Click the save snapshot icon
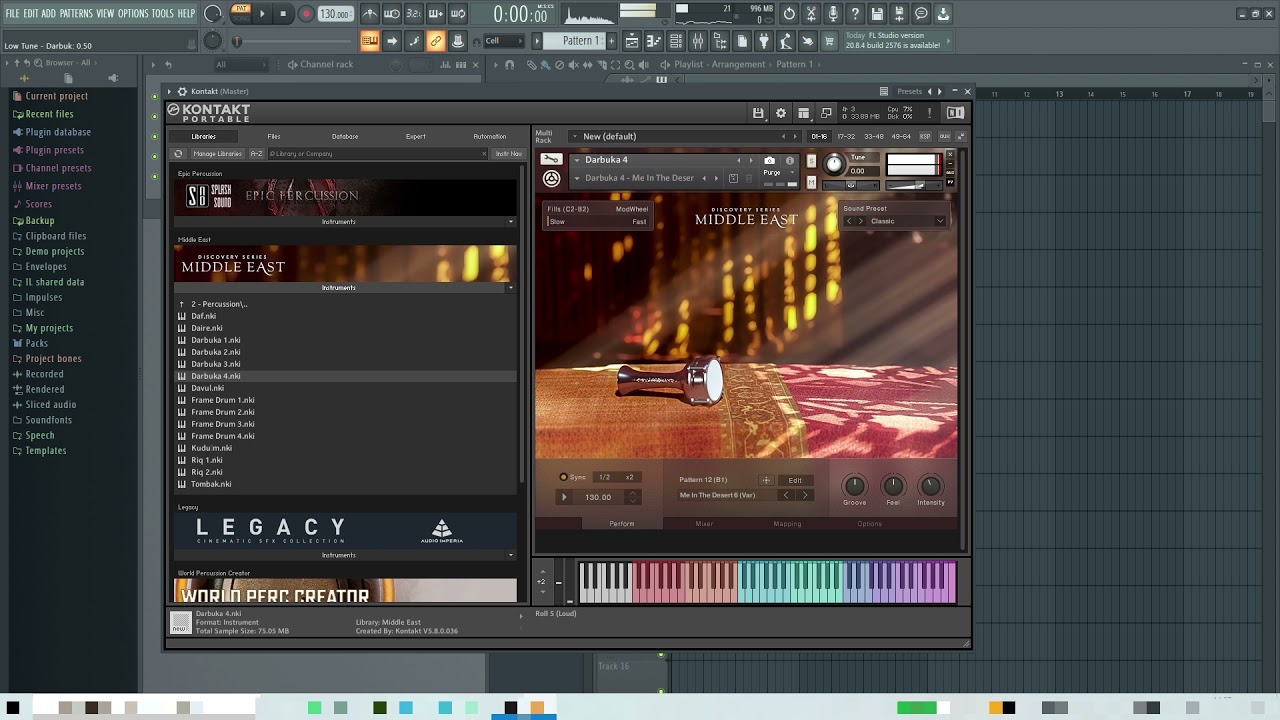1280x720 pixels. pos(733,178)
